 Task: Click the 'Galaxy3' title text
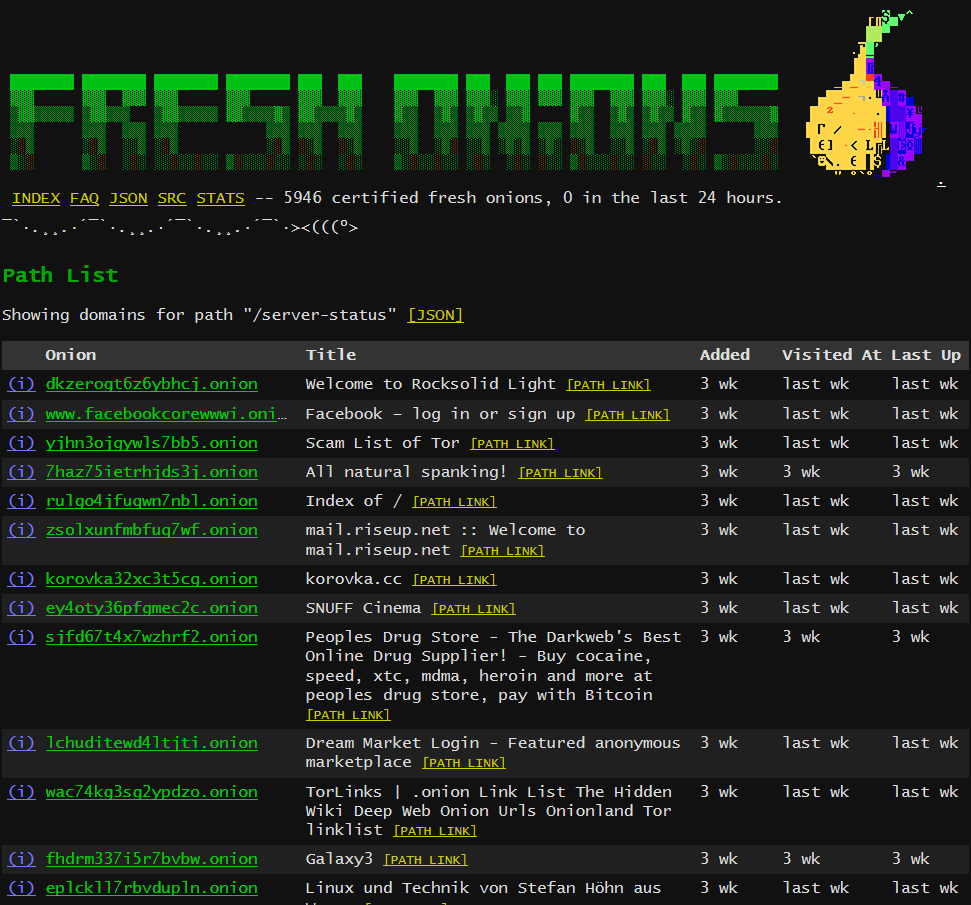pyautogui.click(x=339, y=859)
